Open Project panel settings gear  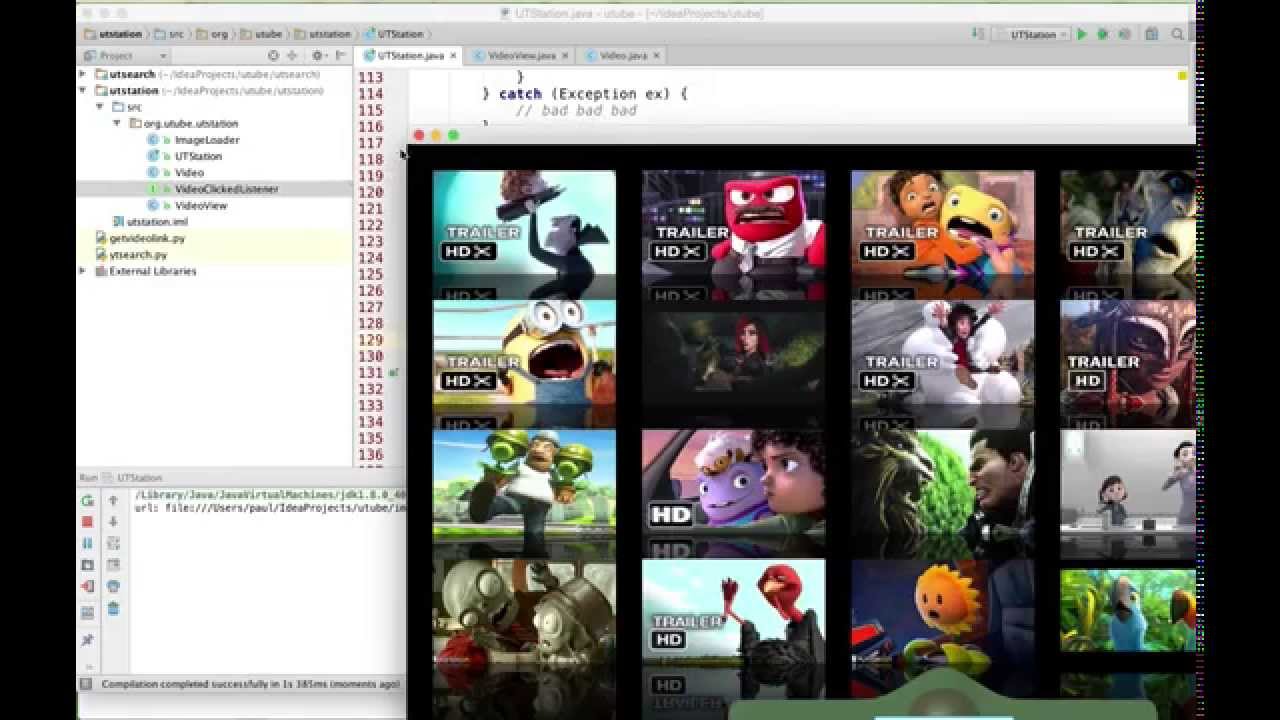319,56
